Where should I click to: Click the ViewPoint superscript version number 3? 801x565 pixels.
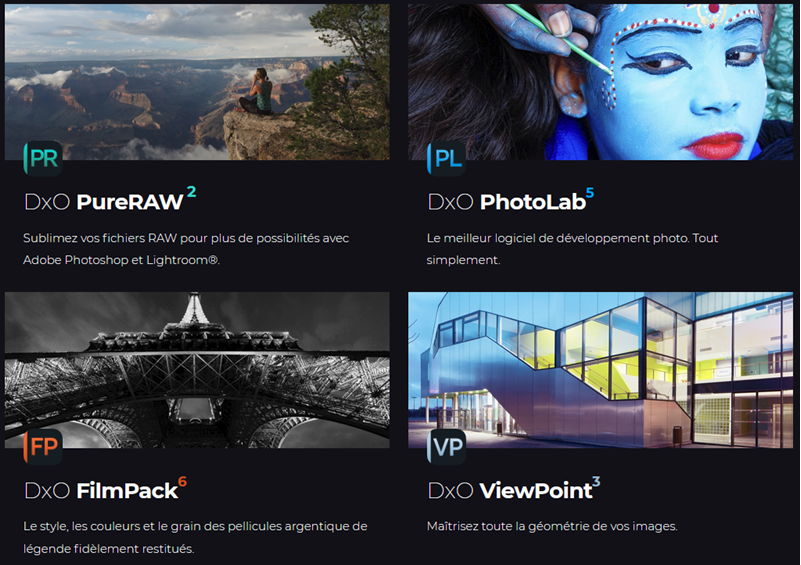click(596, 482)
